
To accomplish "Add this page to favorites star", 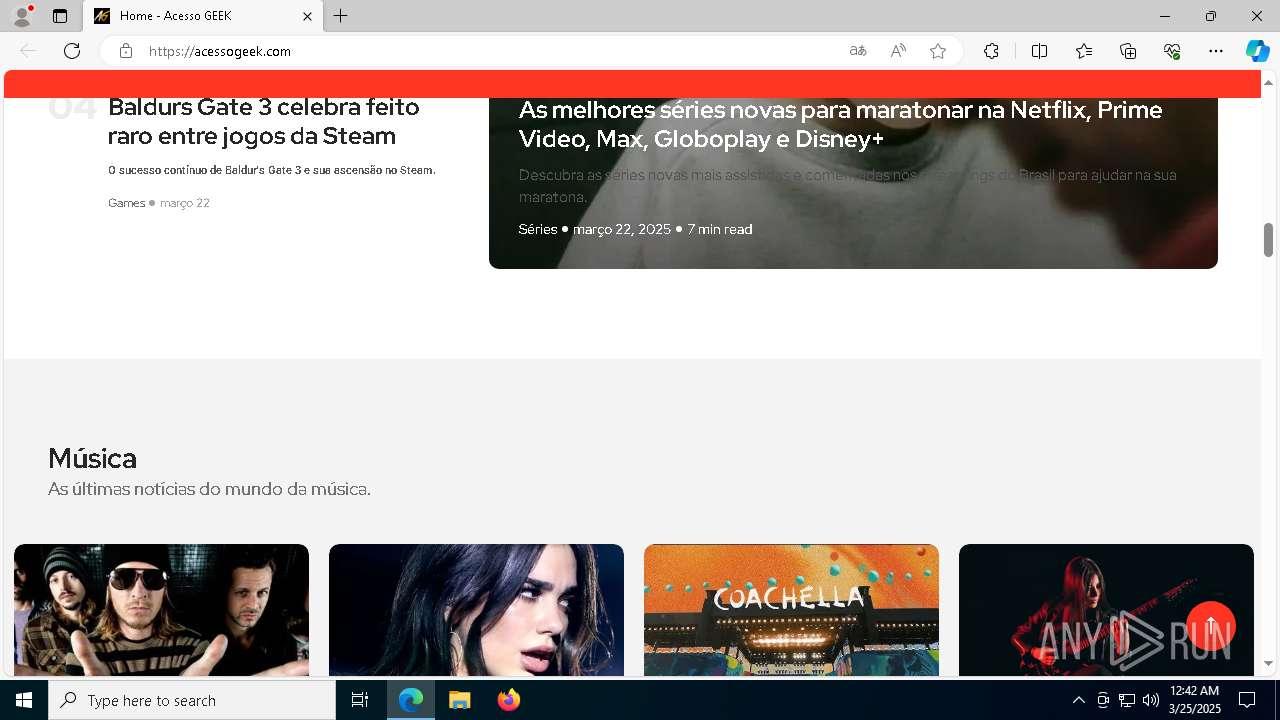I will [x=938, y=51].
